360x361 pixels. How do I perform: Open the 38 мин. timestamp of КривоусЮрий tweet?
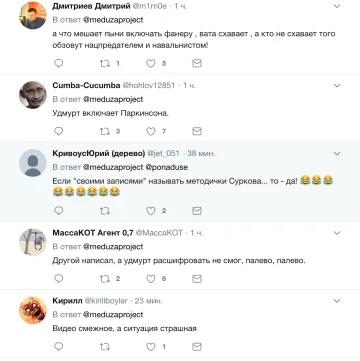click(201, 153)
